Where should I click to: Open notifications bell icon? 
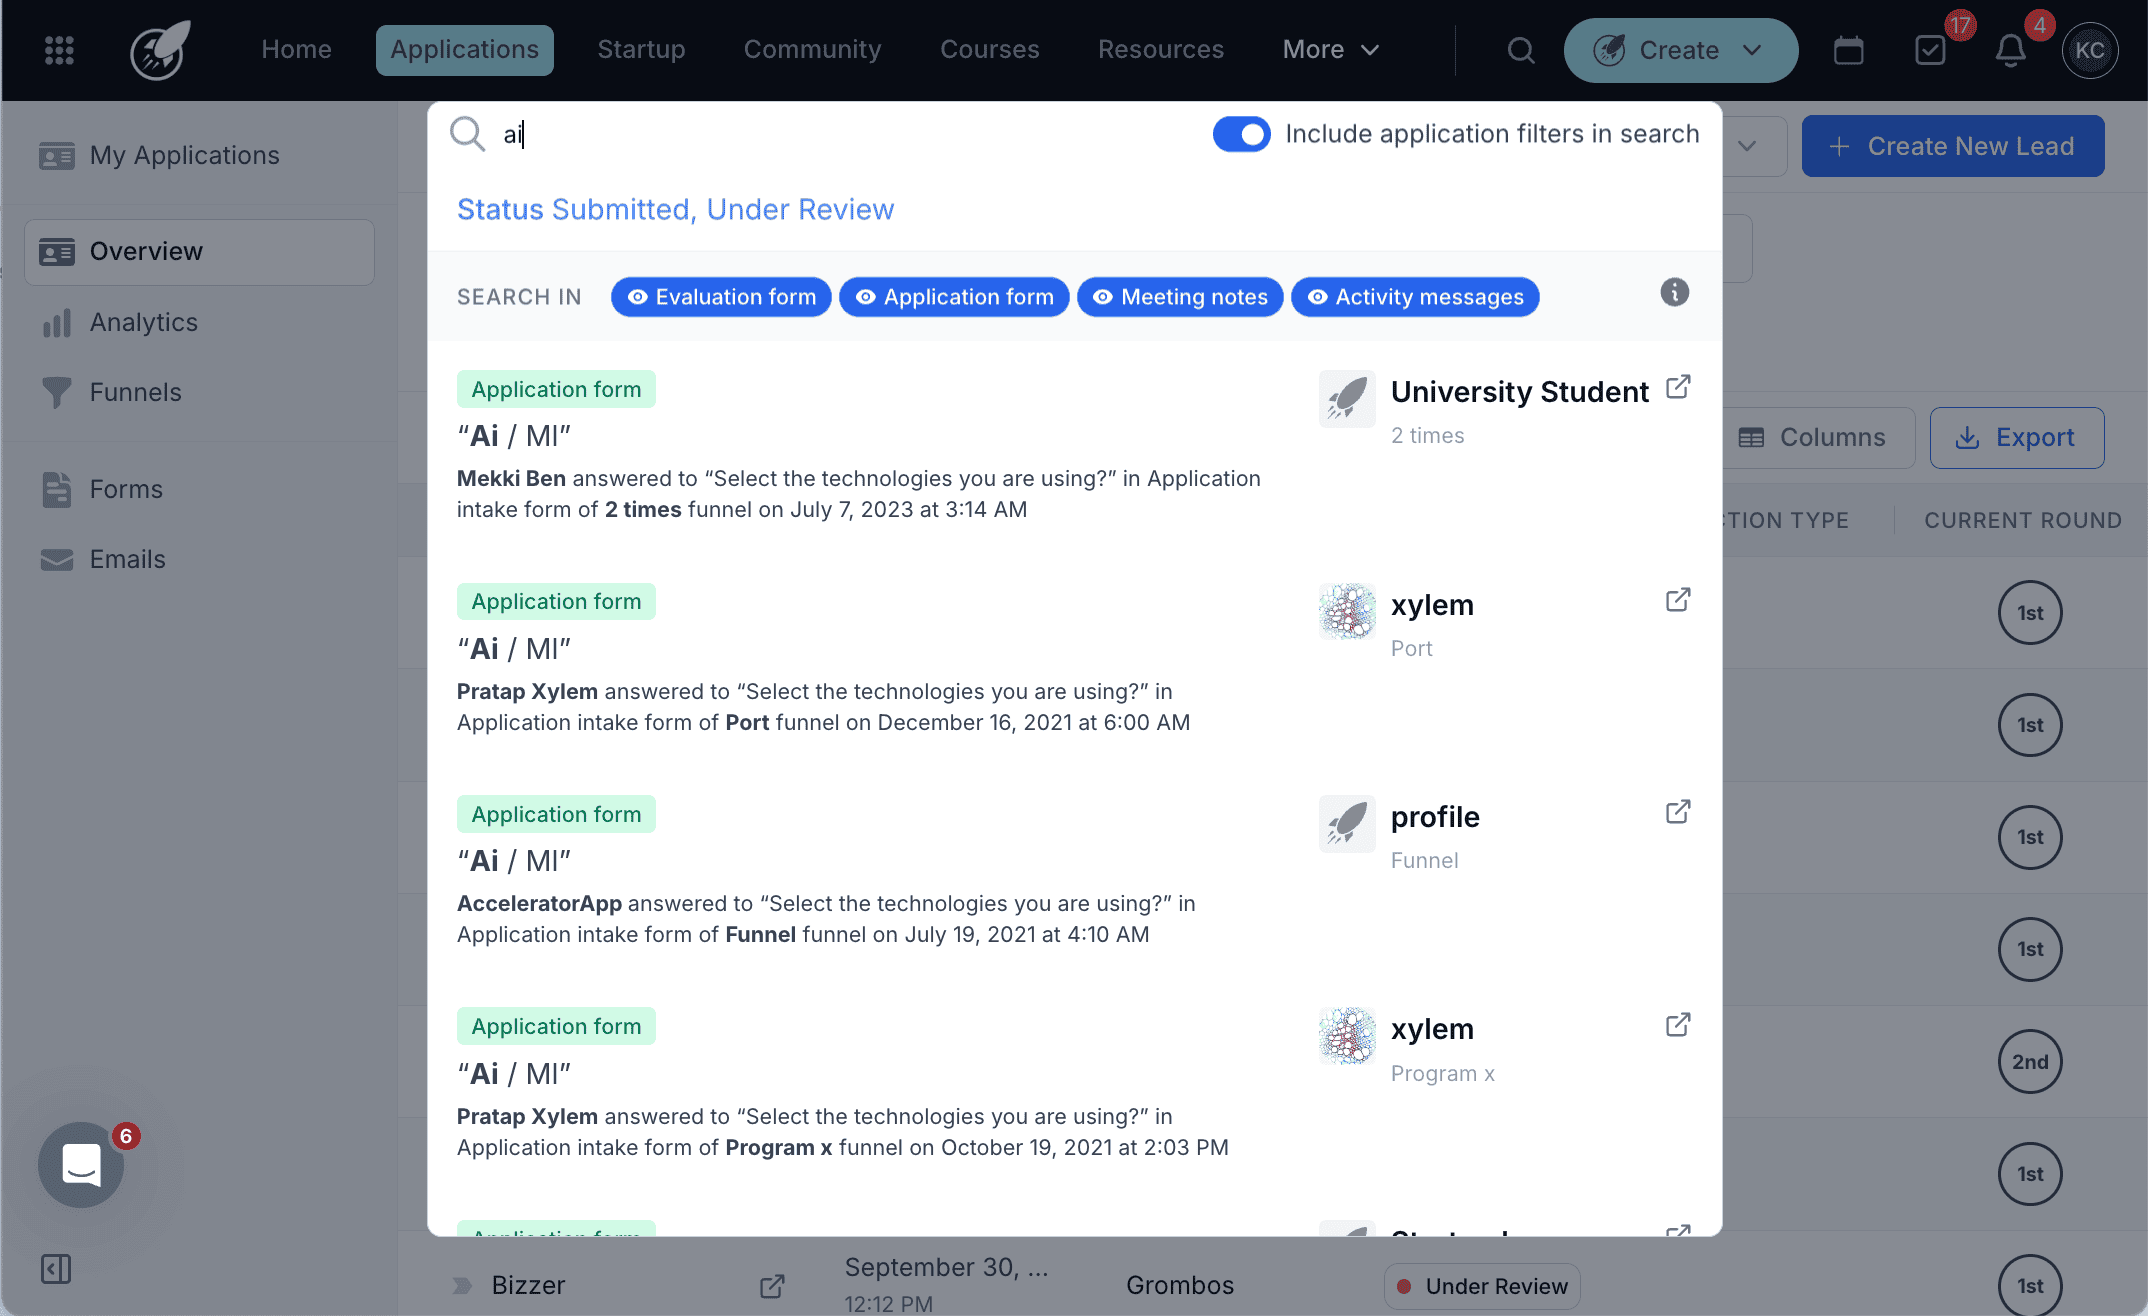click(x=2010, y=50)
